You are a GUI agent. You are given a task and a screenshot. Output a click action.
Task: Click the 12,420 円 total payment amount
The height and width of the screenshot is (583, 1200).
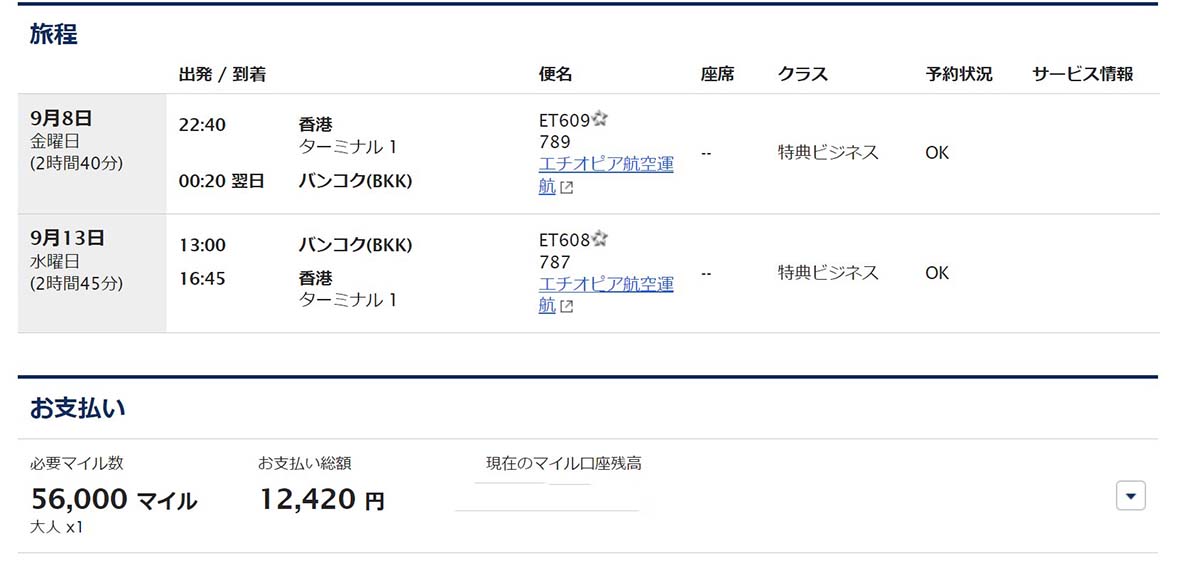coord(322,499)
